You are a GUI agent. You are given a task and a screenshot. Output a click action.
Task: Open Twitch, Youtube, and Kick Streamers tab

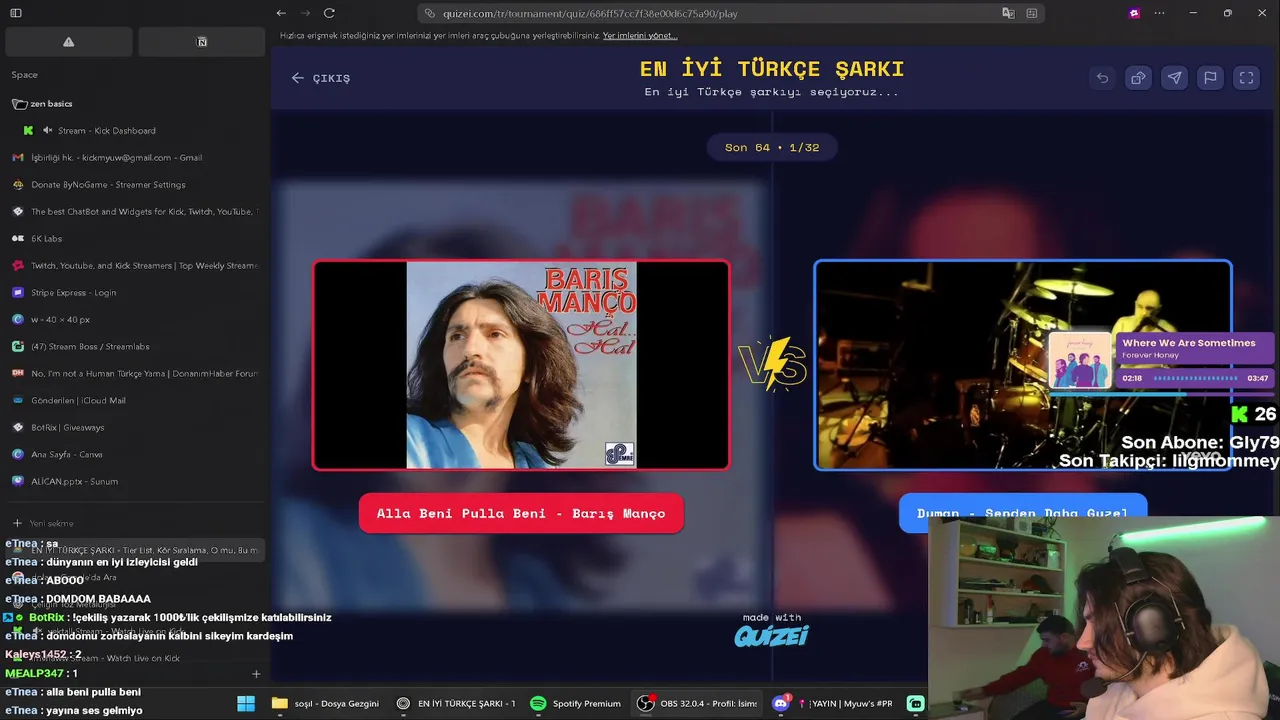coord(135,266)
